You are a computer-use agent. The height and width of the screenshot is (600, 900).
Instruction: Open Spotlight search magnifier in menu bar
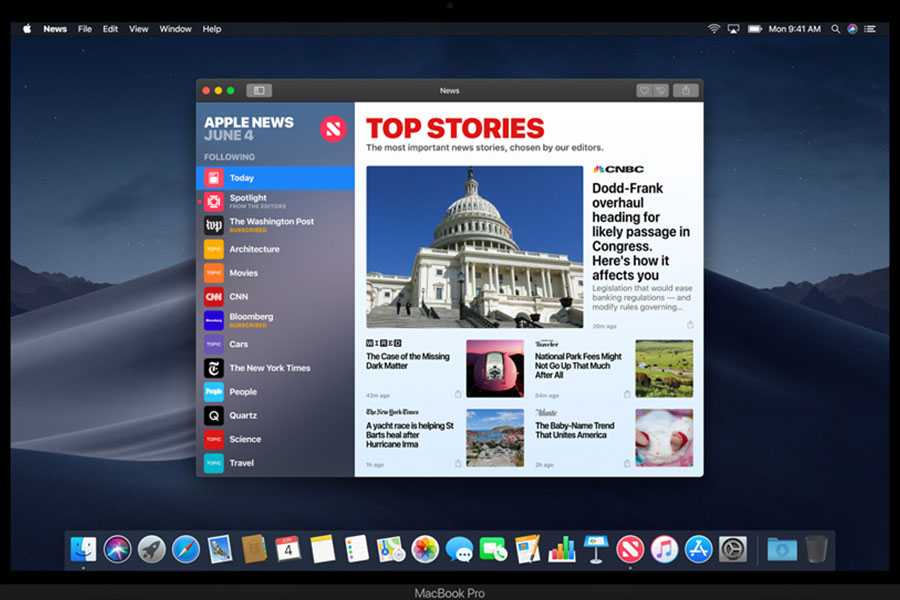[836, 29]
